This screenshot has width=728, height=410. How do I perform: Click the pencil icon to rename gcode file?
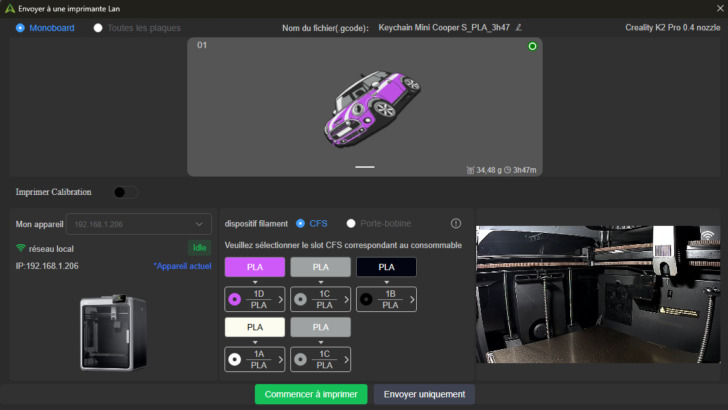tap(519, 28)
